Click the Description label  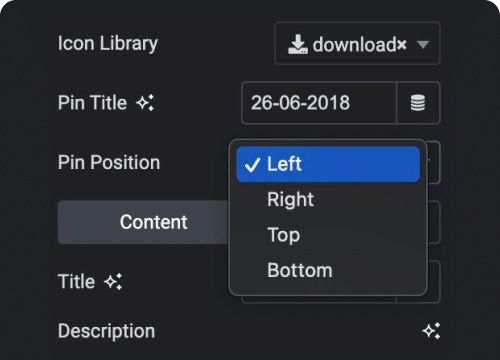[106, 331]
